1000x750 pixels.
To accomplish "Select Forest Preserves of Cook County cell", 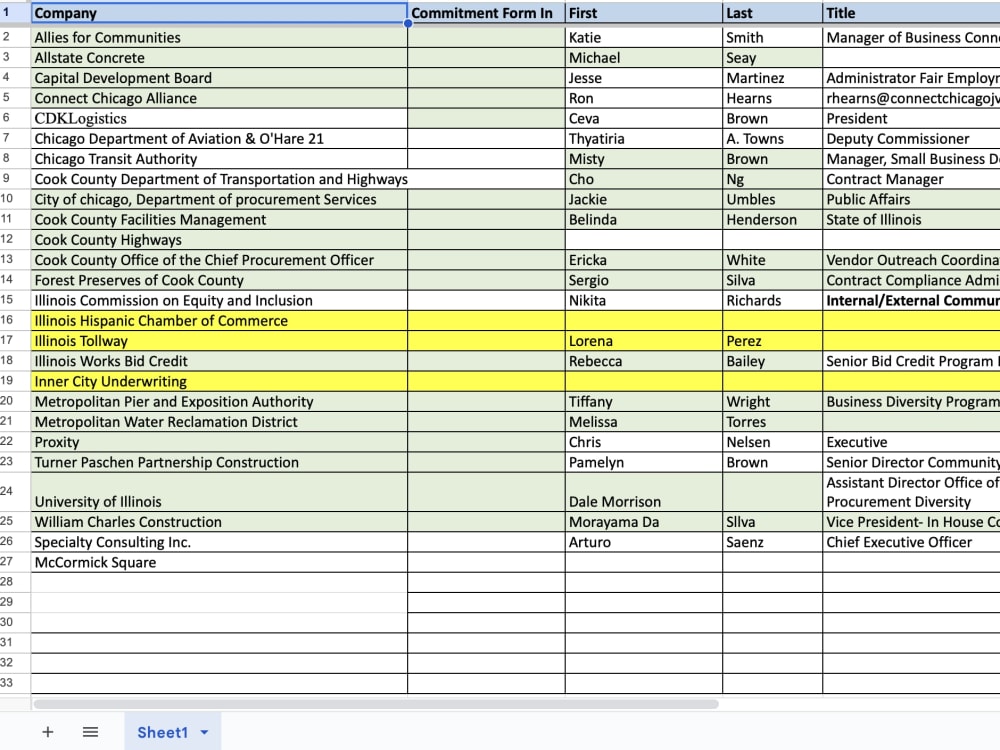I will 219,281.
